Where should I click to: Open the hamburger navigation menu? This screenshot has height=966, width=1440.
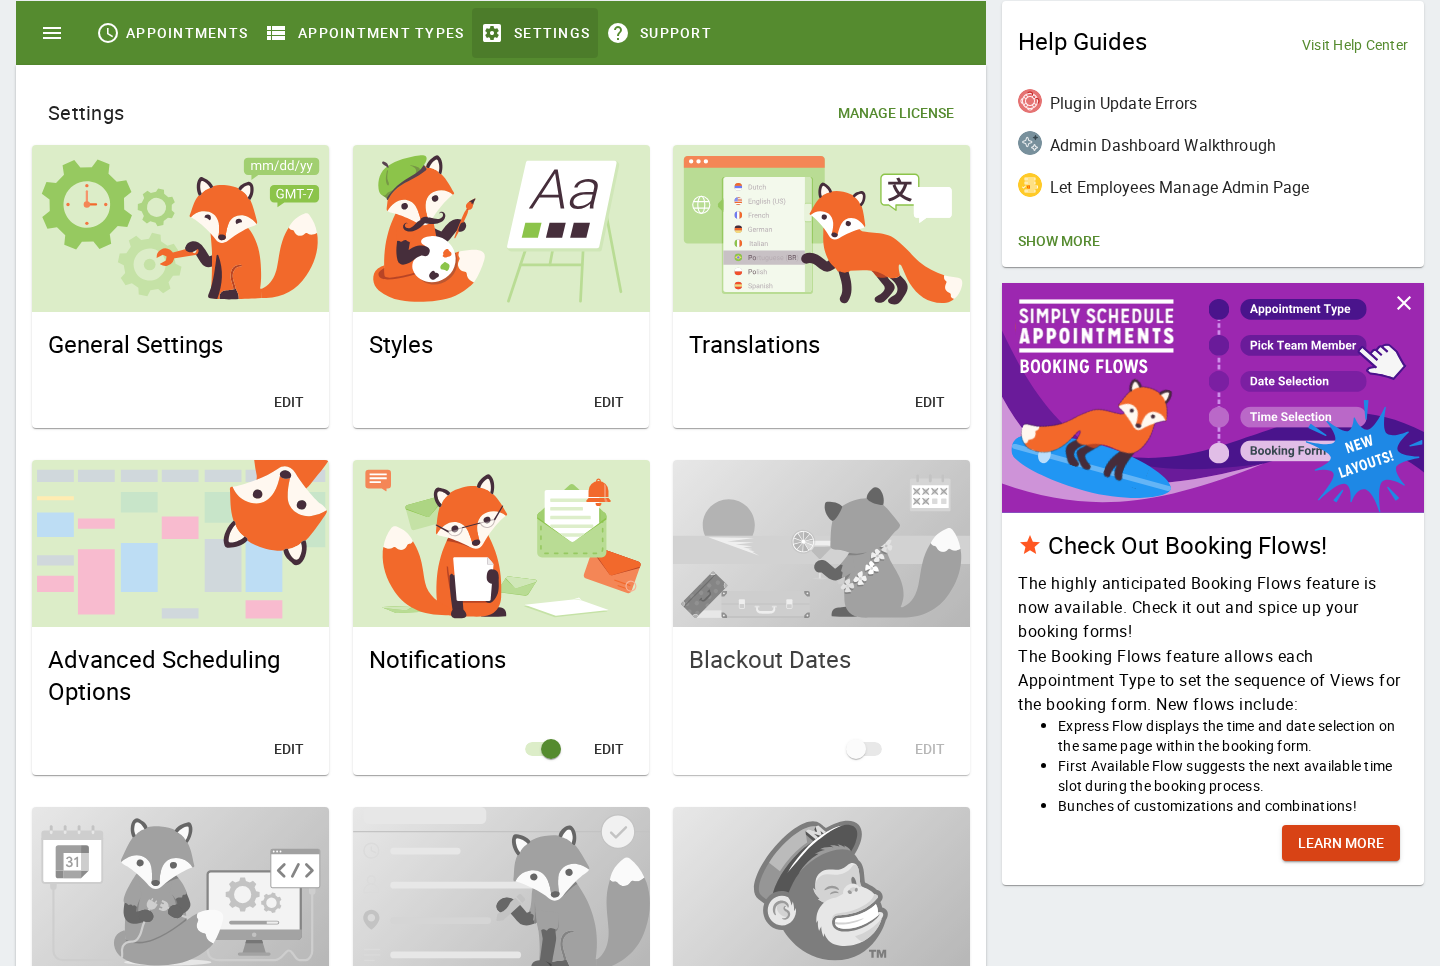52,33
